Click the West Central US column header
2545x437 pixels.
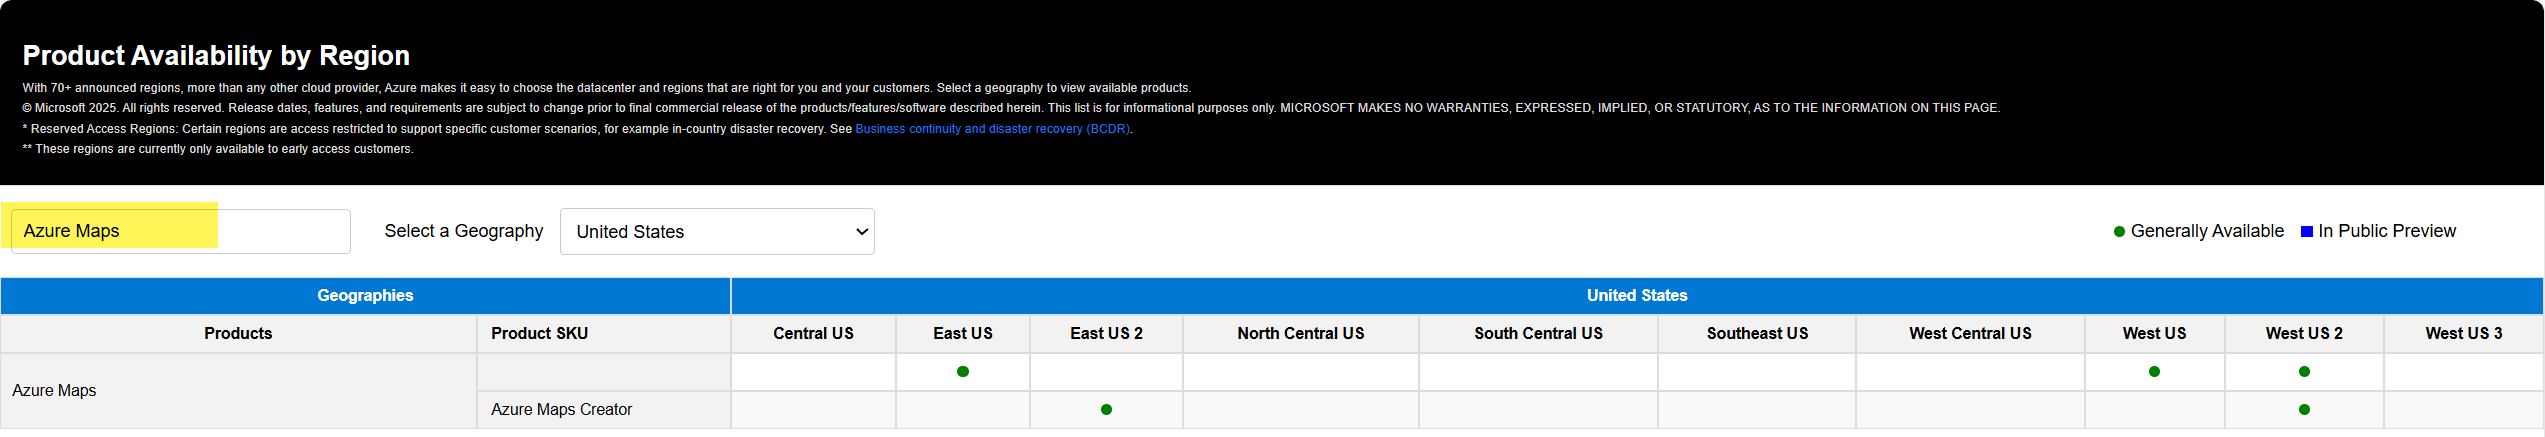click(x=1970, y=334)
